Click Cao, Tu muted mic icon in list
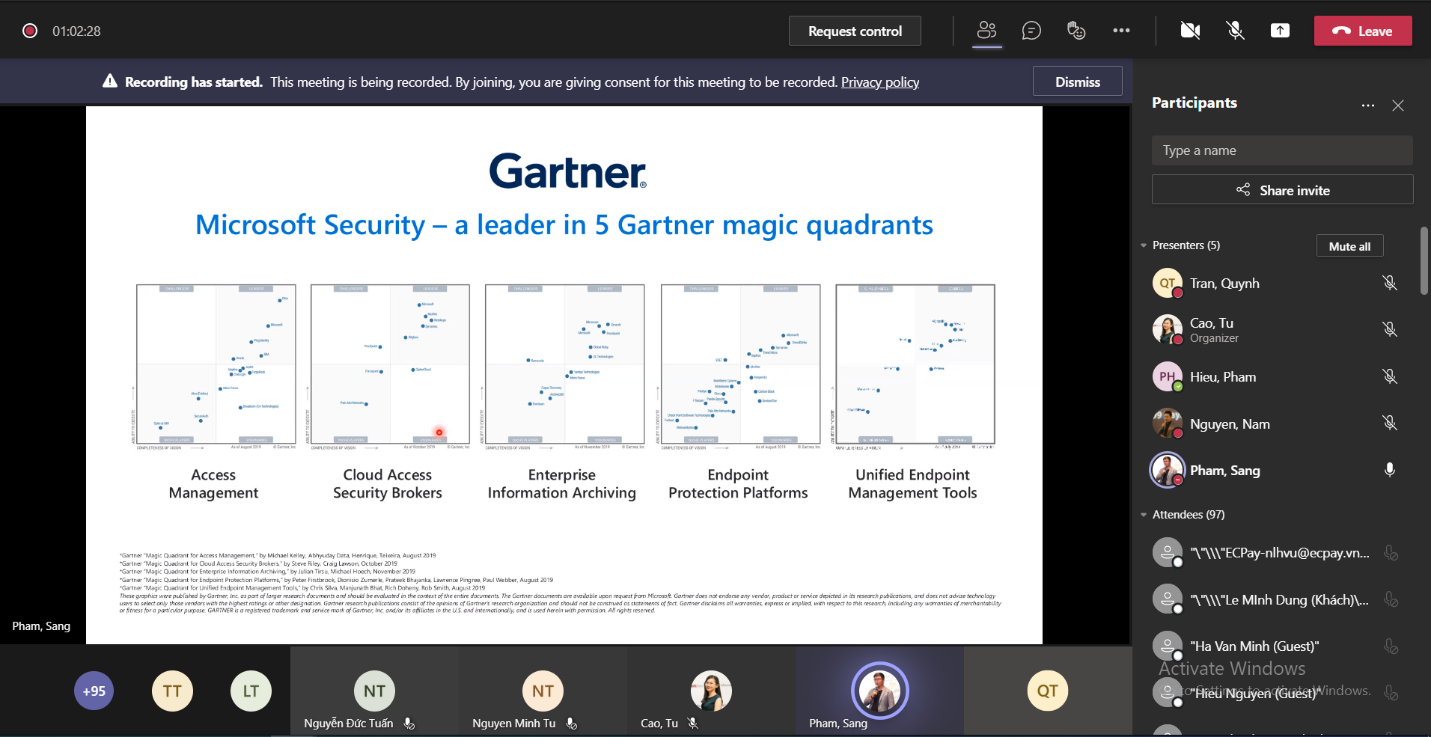 tap(1389, 329)
